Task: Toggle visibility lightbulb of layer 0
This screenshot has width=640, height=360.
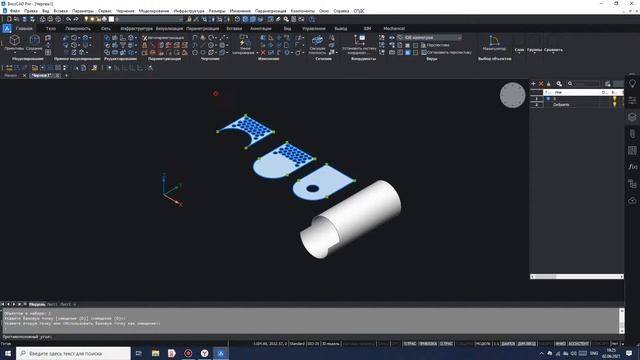Action: tap(614, 99)
